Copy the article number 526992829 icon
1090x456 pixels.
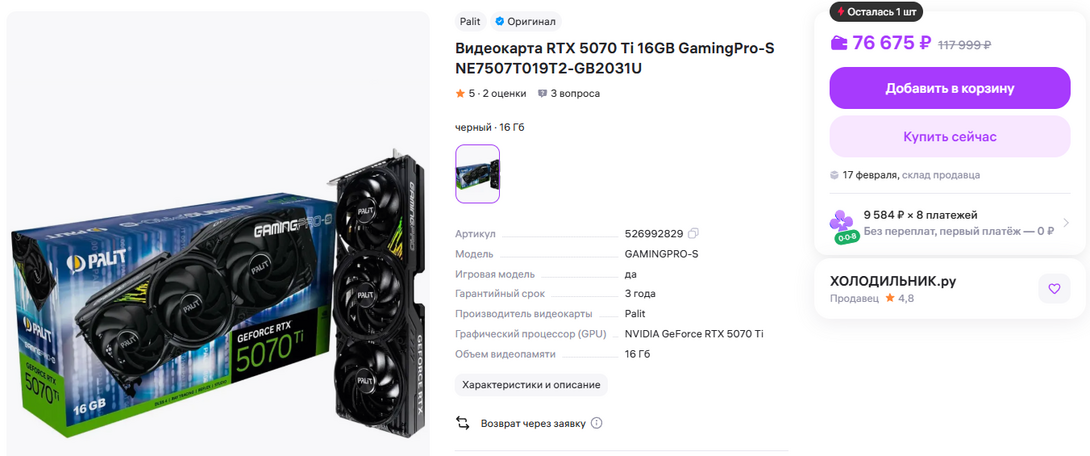pos(692,234)
